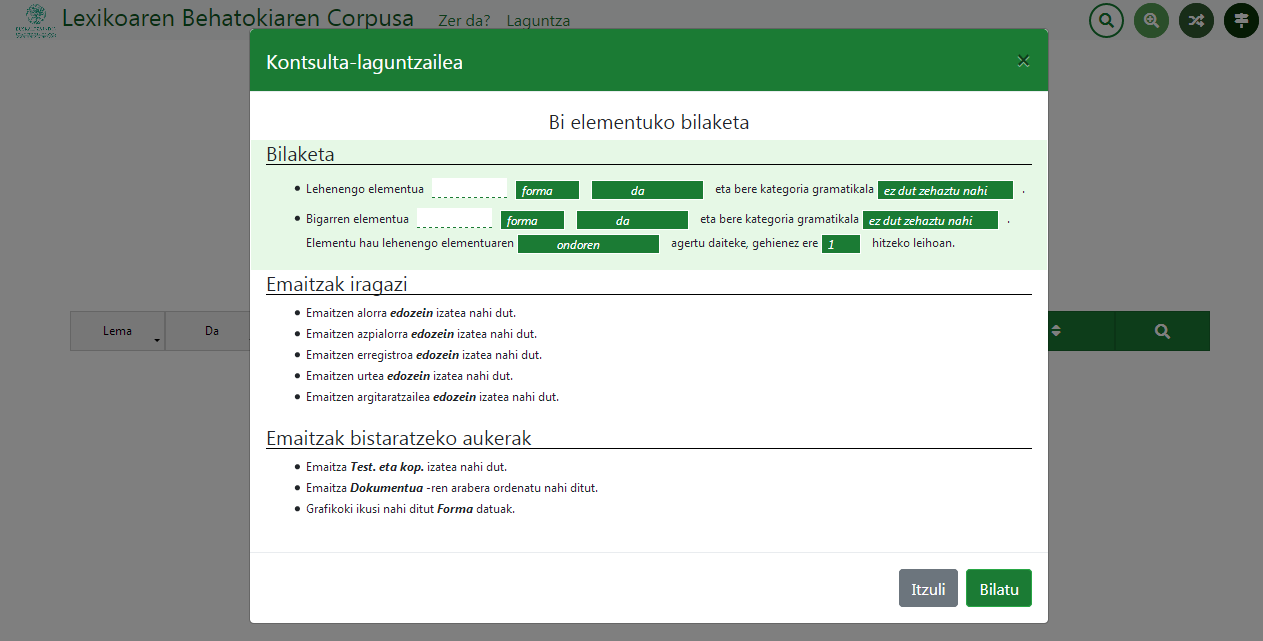
Task: Click the 'Dokumentua' ordering option
Action: [386, 488]
